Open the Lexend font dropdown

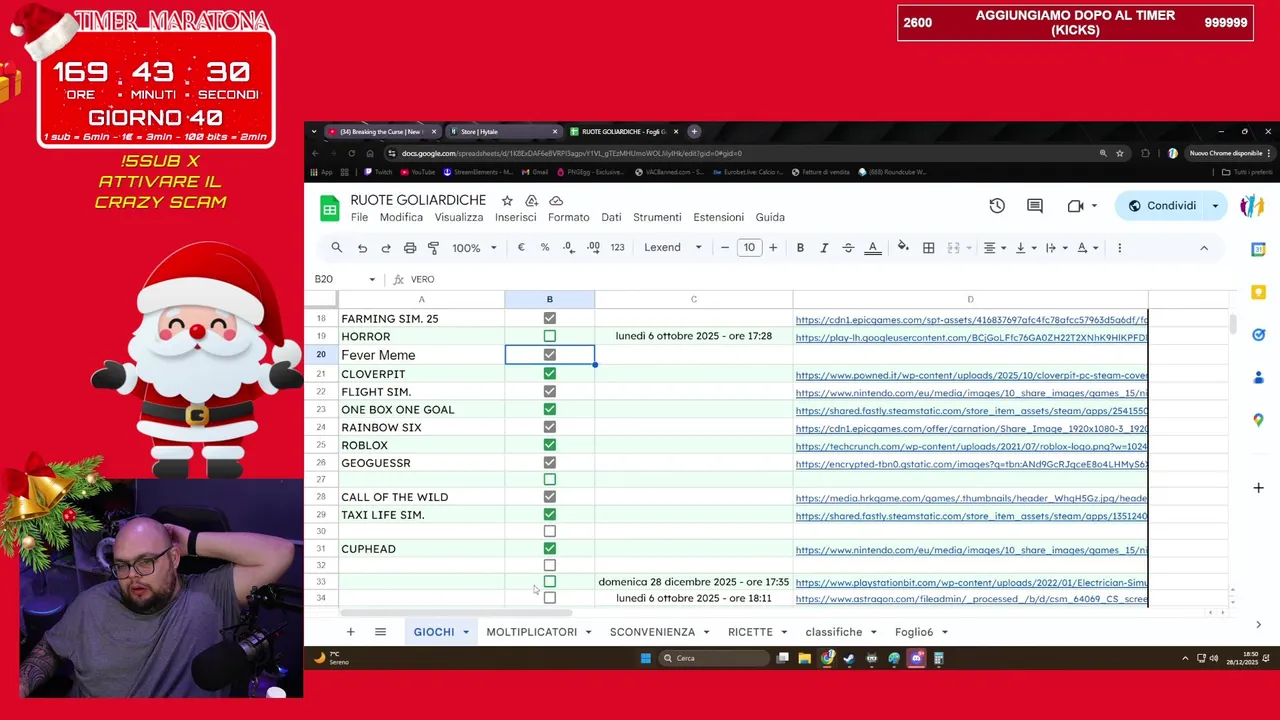672,248
